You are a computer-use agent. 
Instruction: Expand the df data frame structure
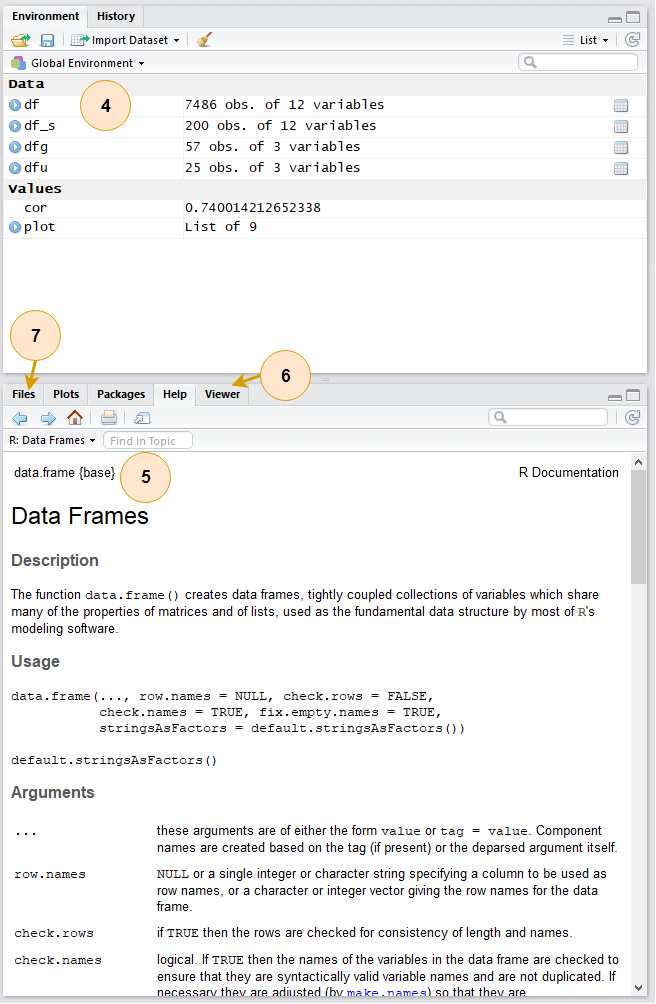coord(15,105)
